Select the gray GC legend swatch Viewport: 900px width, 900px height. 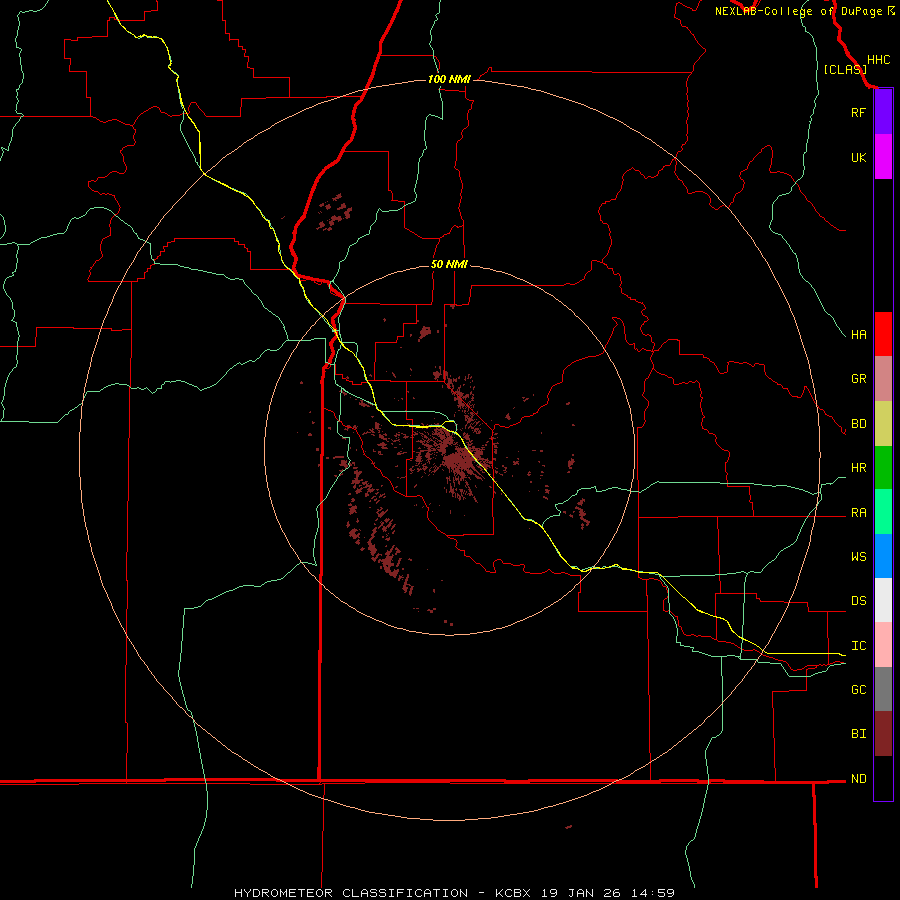coord(883,689)
